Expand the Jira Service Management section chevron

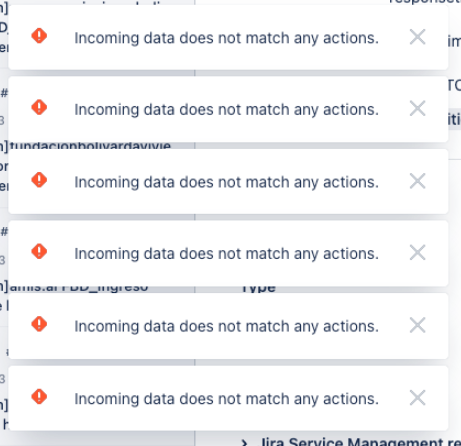244,443
